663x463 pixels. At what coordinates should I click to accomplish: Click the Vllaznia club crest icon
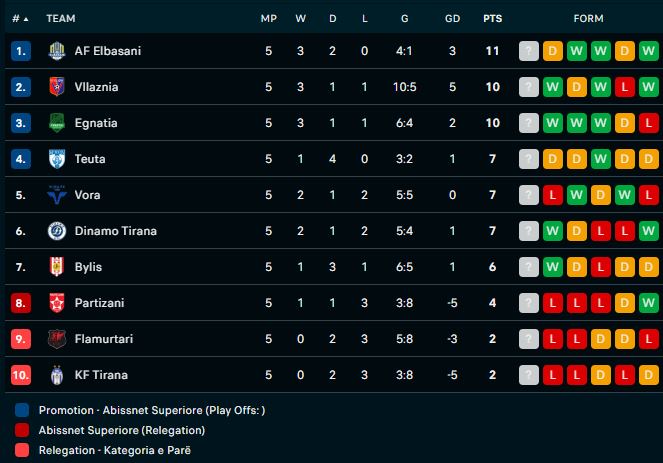[x=56, y=87]
